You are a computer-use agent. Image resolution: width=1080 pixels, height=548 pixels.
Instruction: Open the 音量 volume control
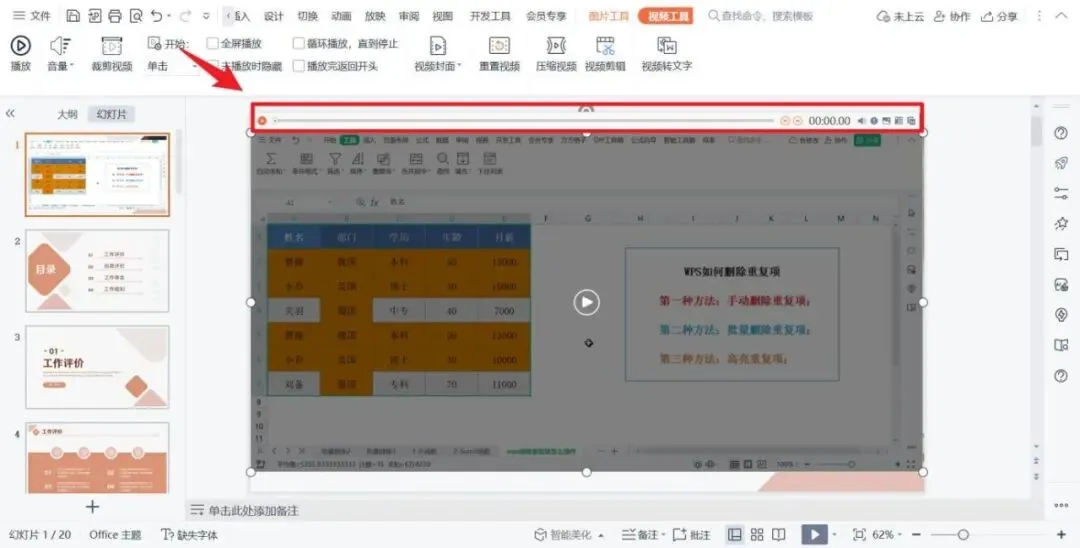pyautogui.click(x=61, y=54)
